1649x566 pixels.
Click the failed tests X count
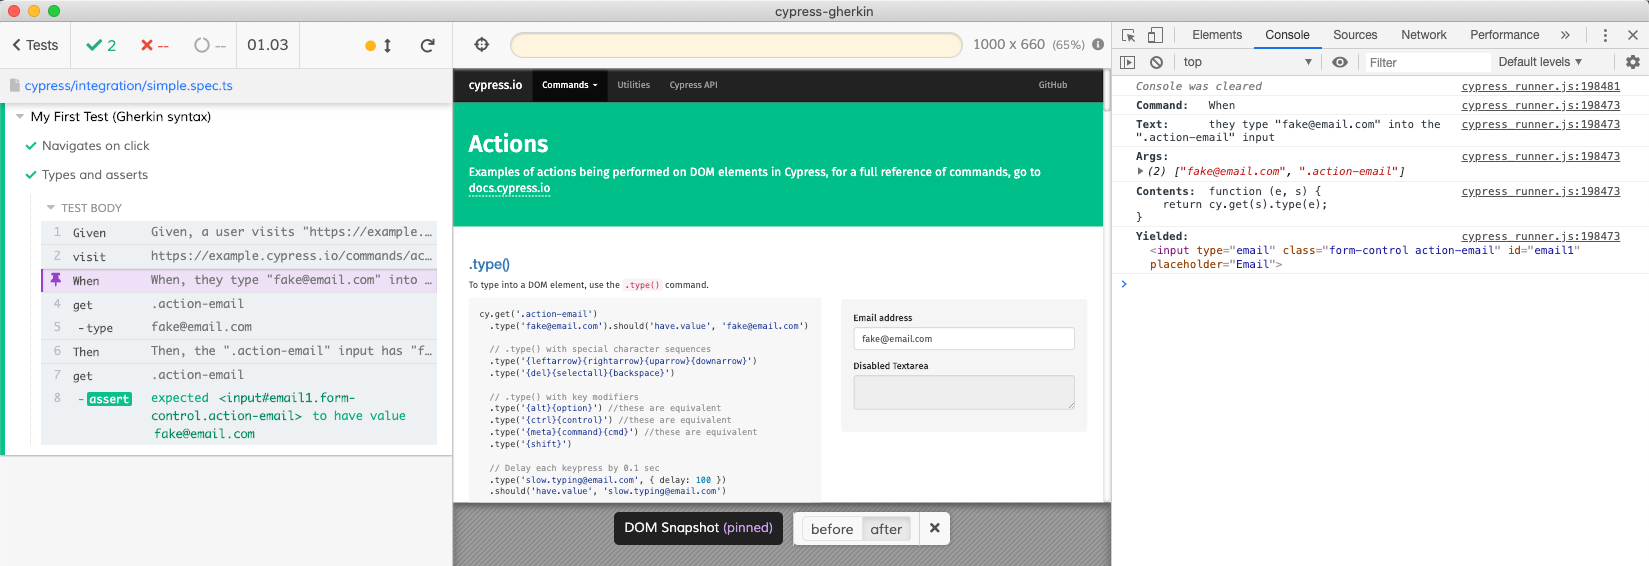155,45
